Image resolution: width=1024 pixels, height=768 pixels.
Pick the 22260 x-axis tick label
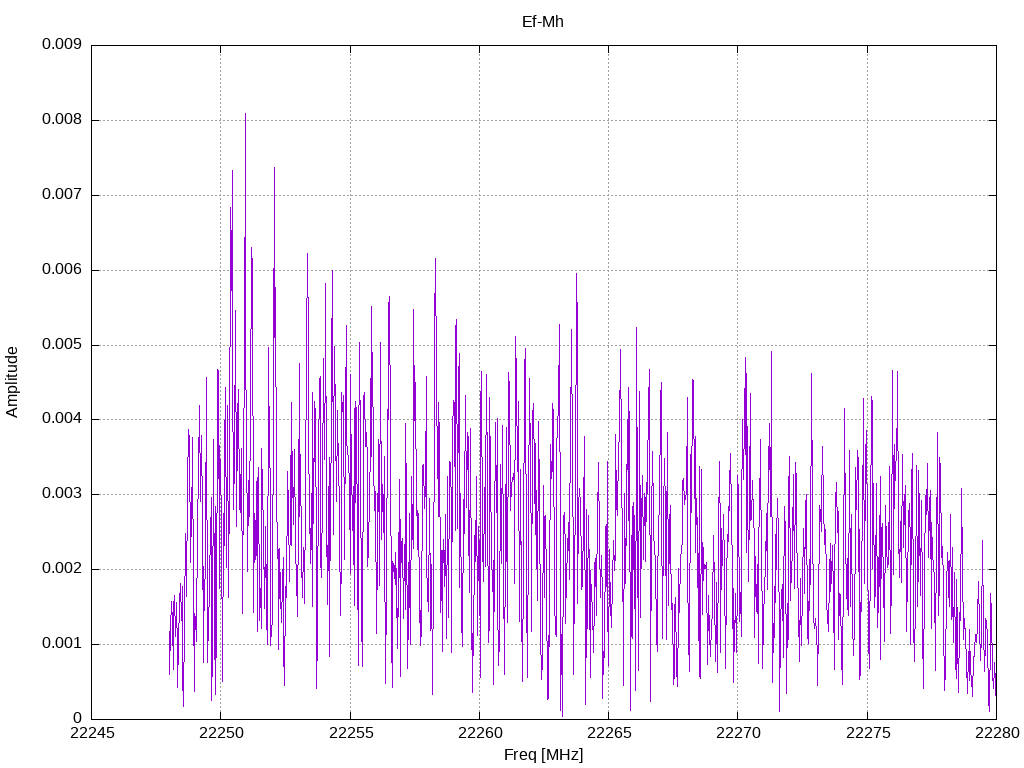click(479, 733)
